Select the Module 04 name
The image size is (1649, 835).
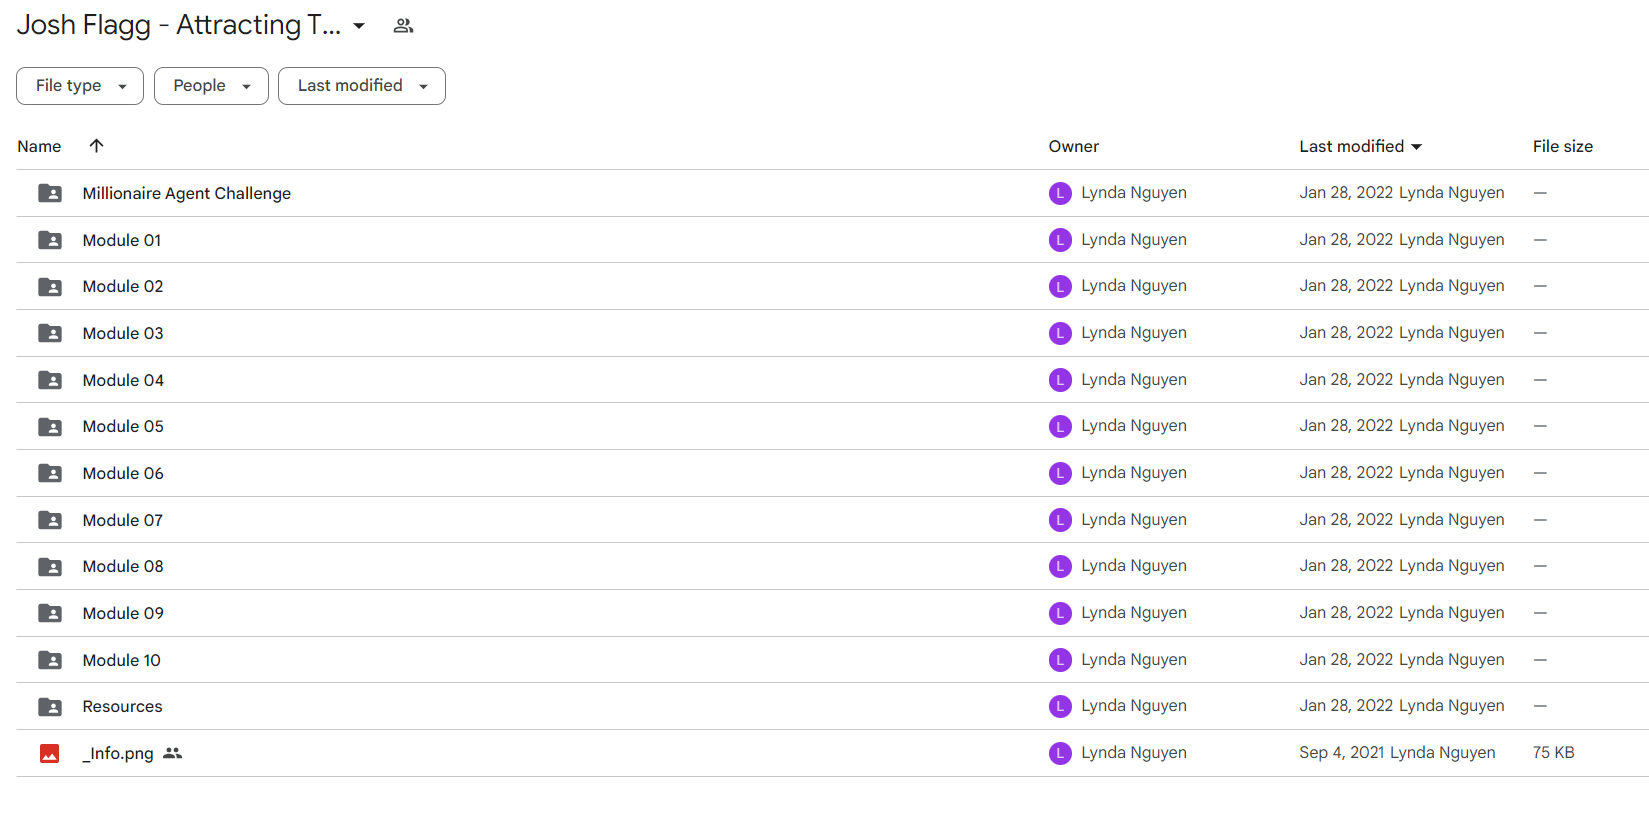tap(123, 380)
